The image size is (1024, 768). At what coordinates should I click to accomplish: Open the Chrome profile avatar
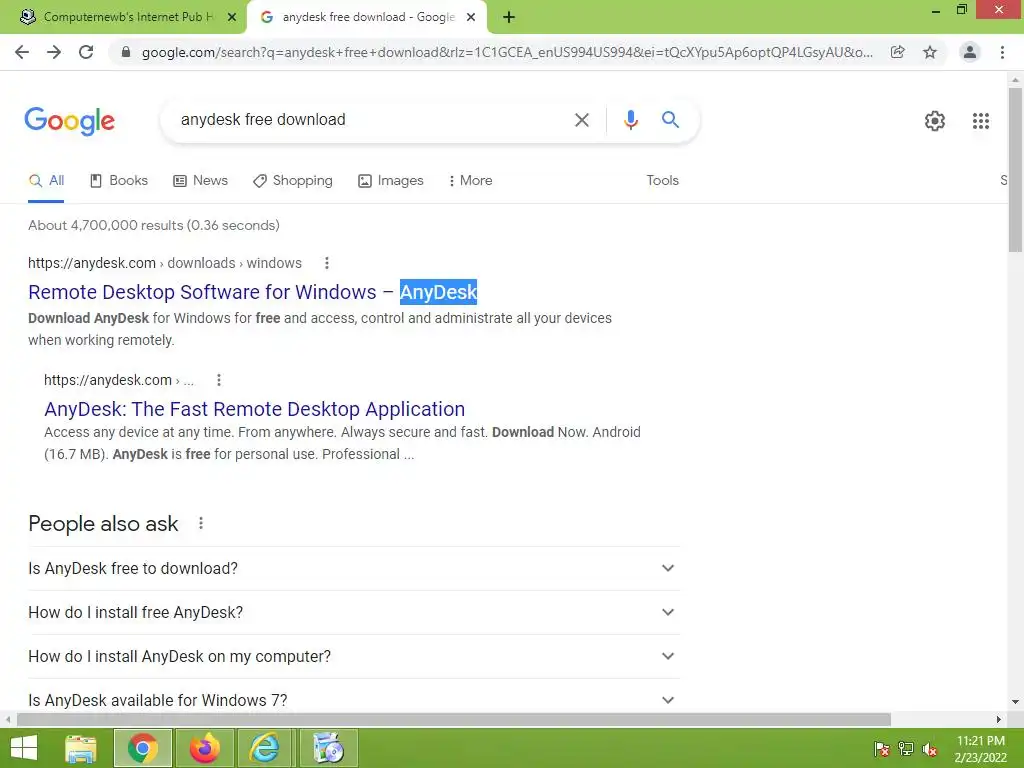coord(970,52)
